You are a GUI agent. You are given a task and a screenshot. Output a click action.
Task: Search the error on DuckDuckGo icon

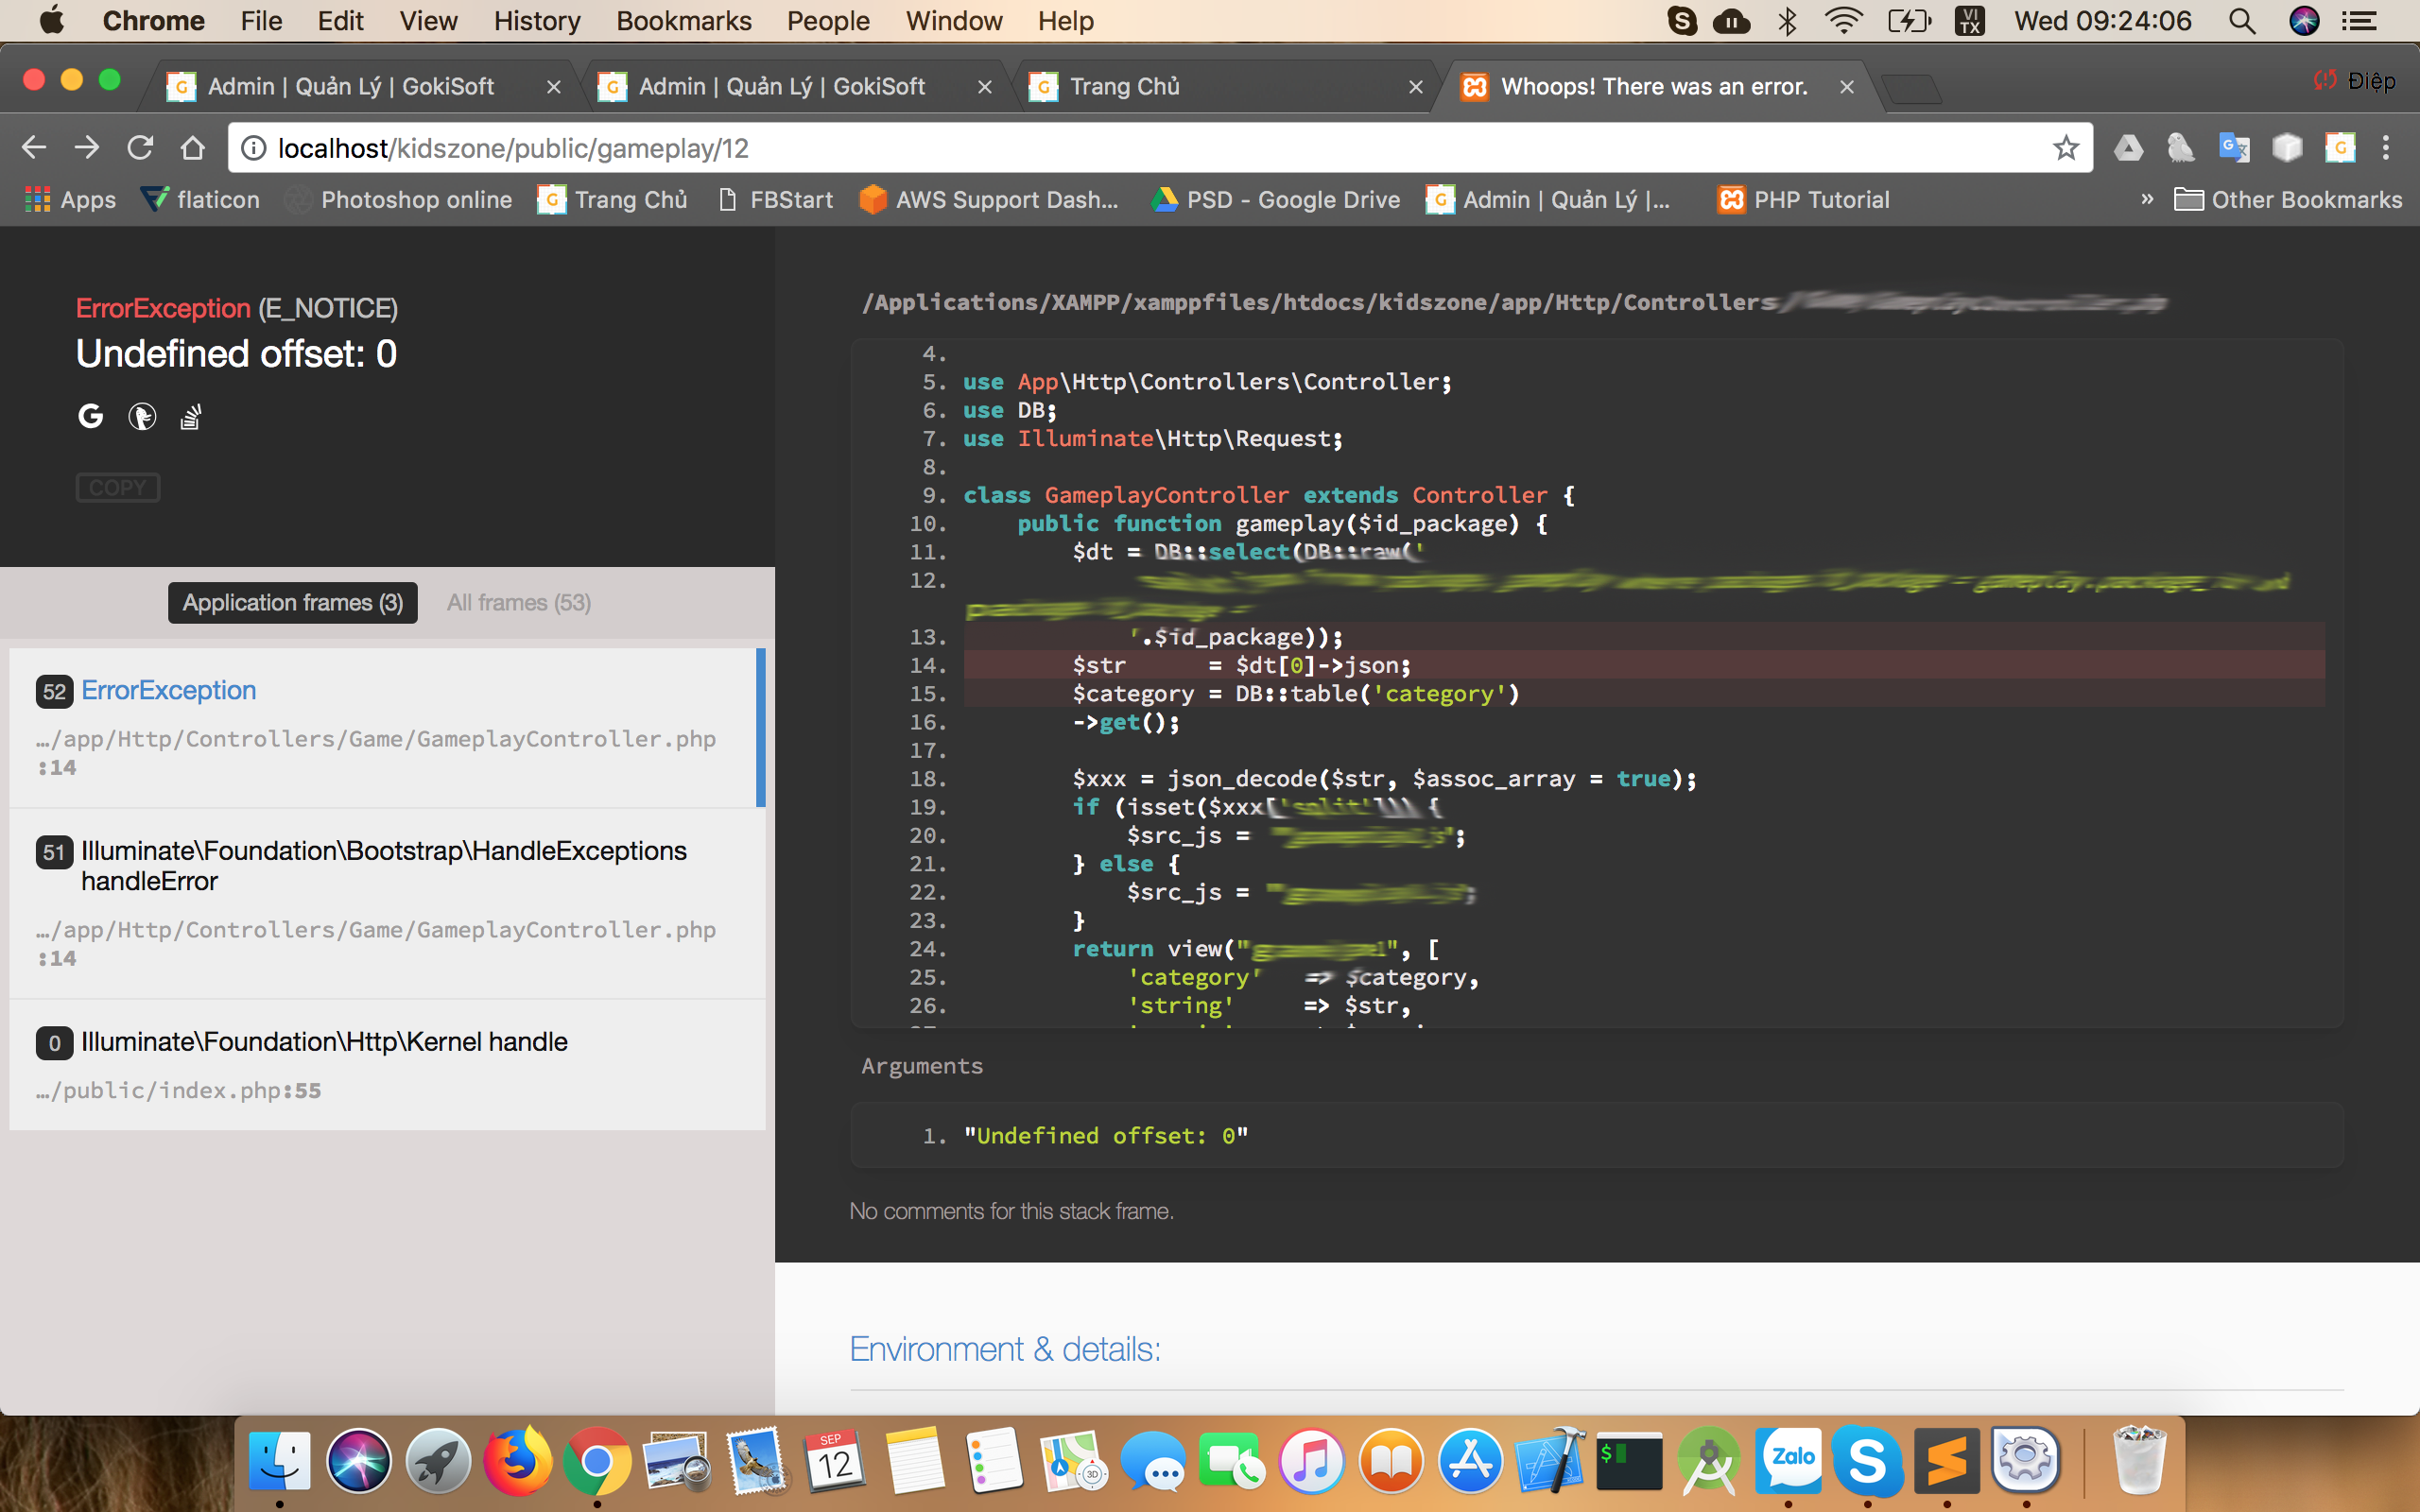[x=142, y=416]
